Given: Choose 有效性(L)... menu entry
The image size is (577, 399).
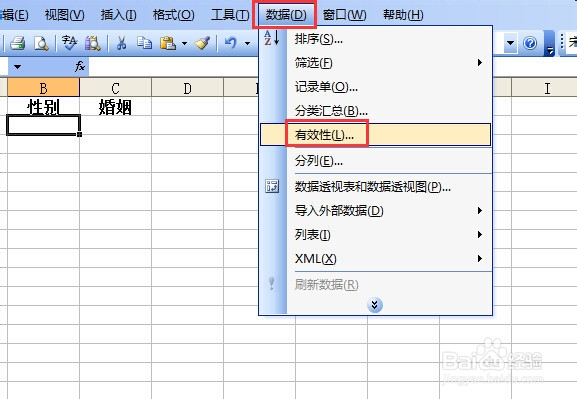Looking at the screenshot, I should coord(375,135).
